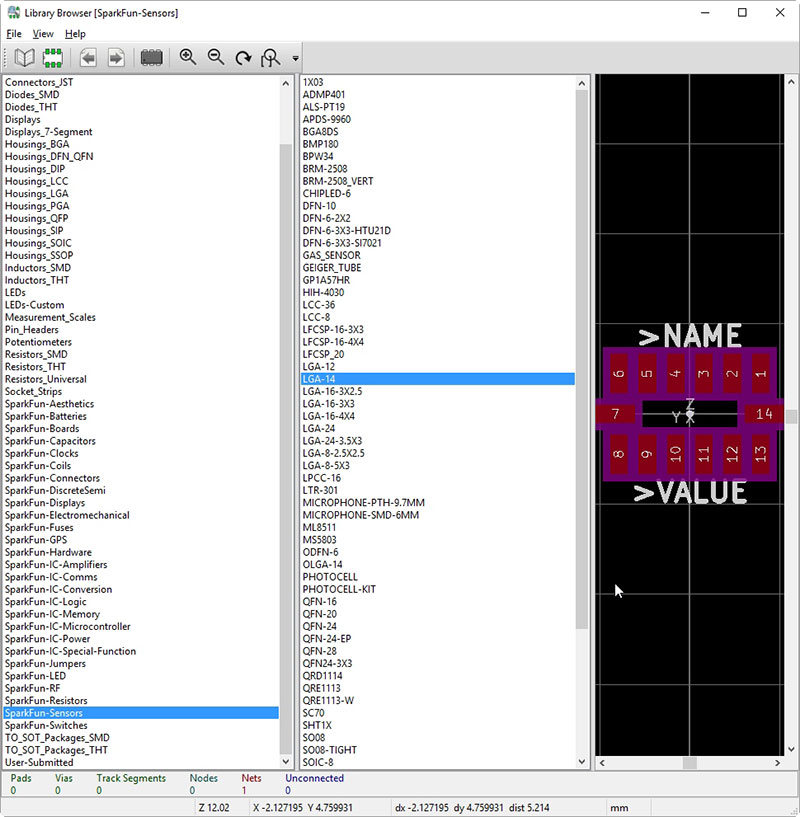This screenshot has height=817, width=800.
Task: Open the Help menu
Action: coord(75,34)
